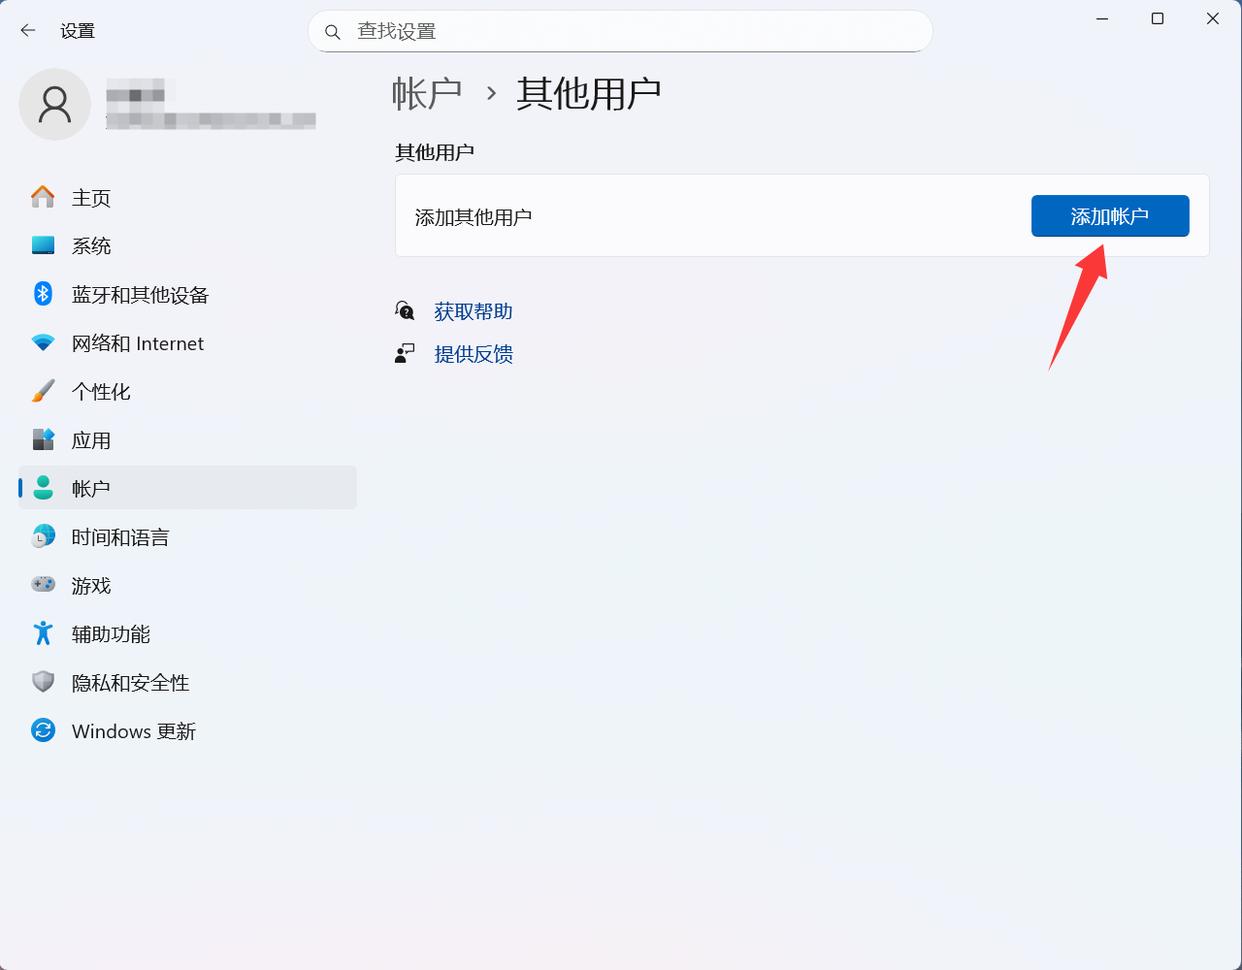Open the 获取帮助 link

(473, 312)
